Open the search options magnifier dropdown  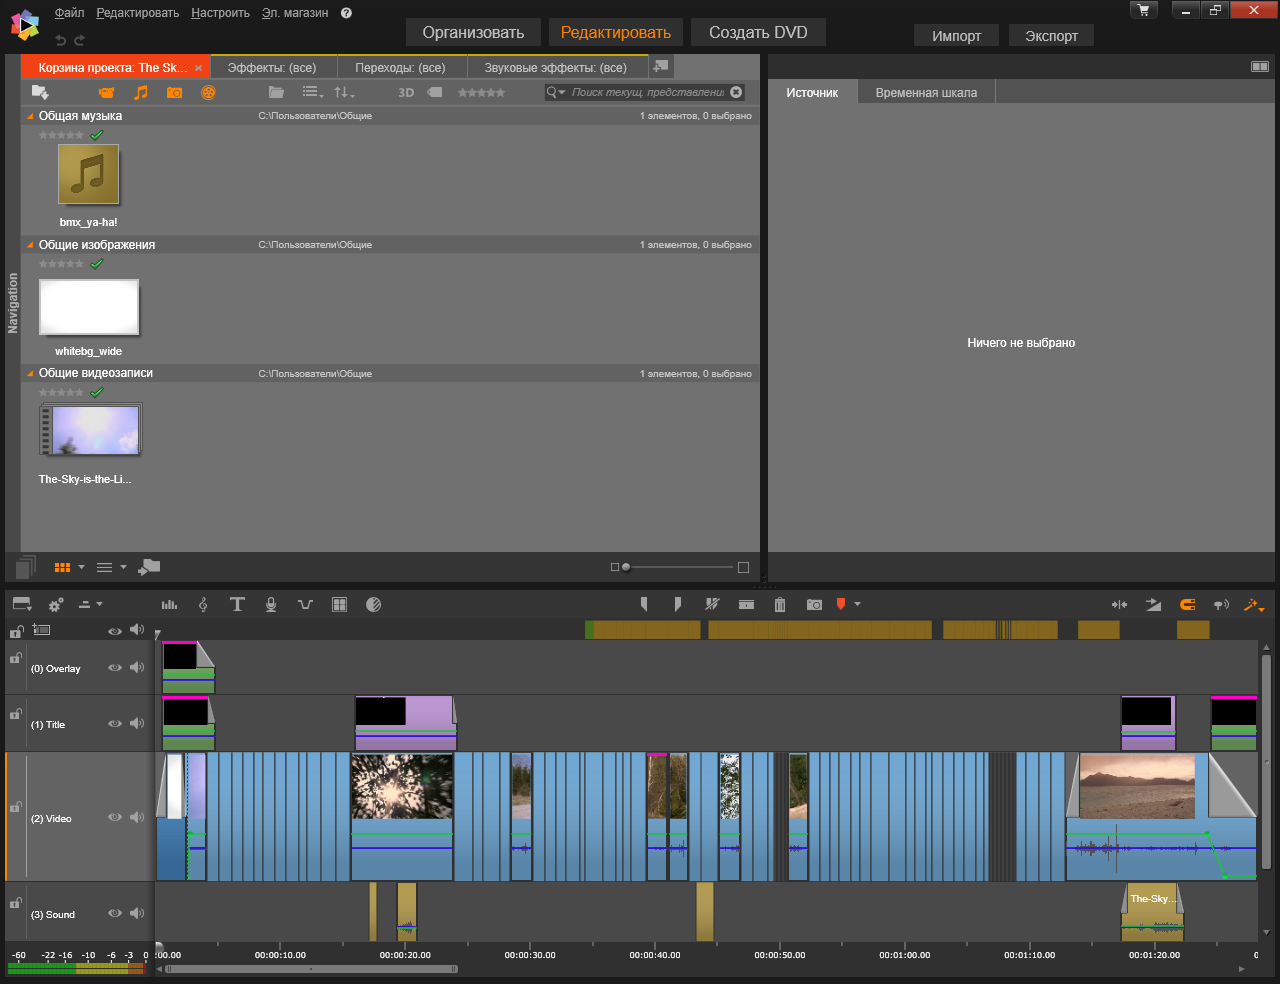pos(556,92)
